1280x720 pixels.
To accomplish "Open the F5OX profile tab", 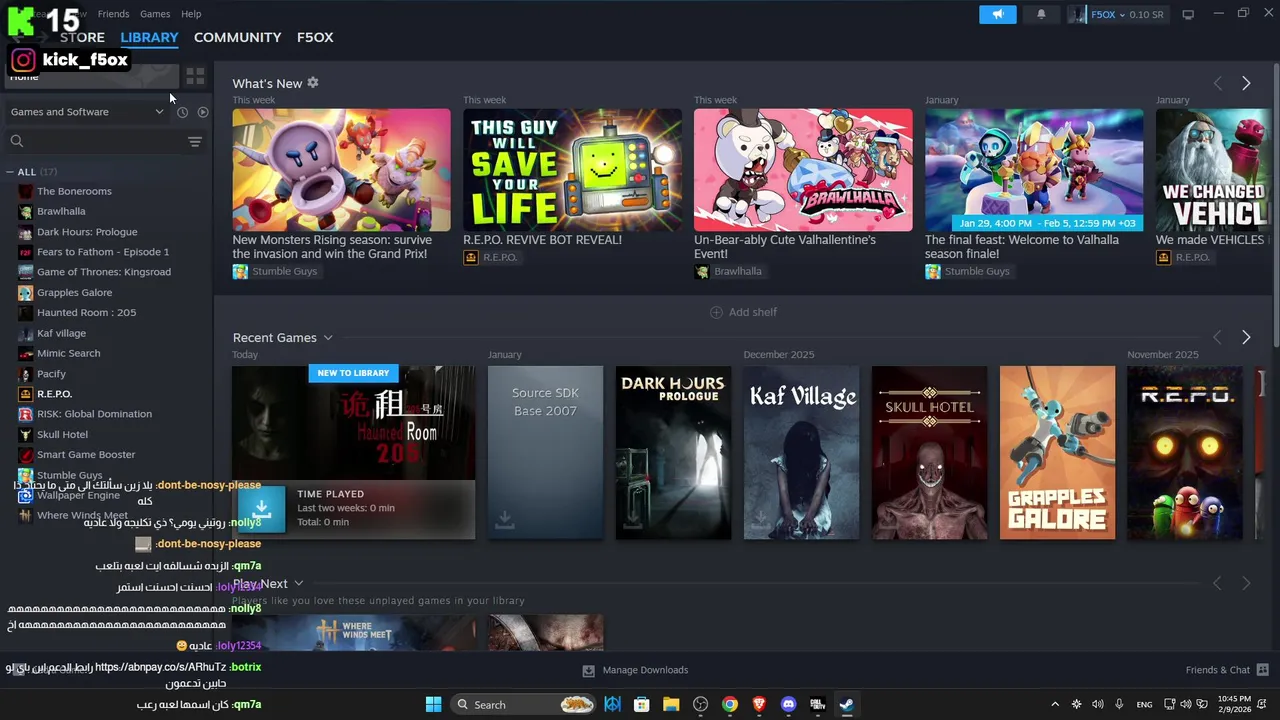I will pyautogui.click(x=315, y=37).
